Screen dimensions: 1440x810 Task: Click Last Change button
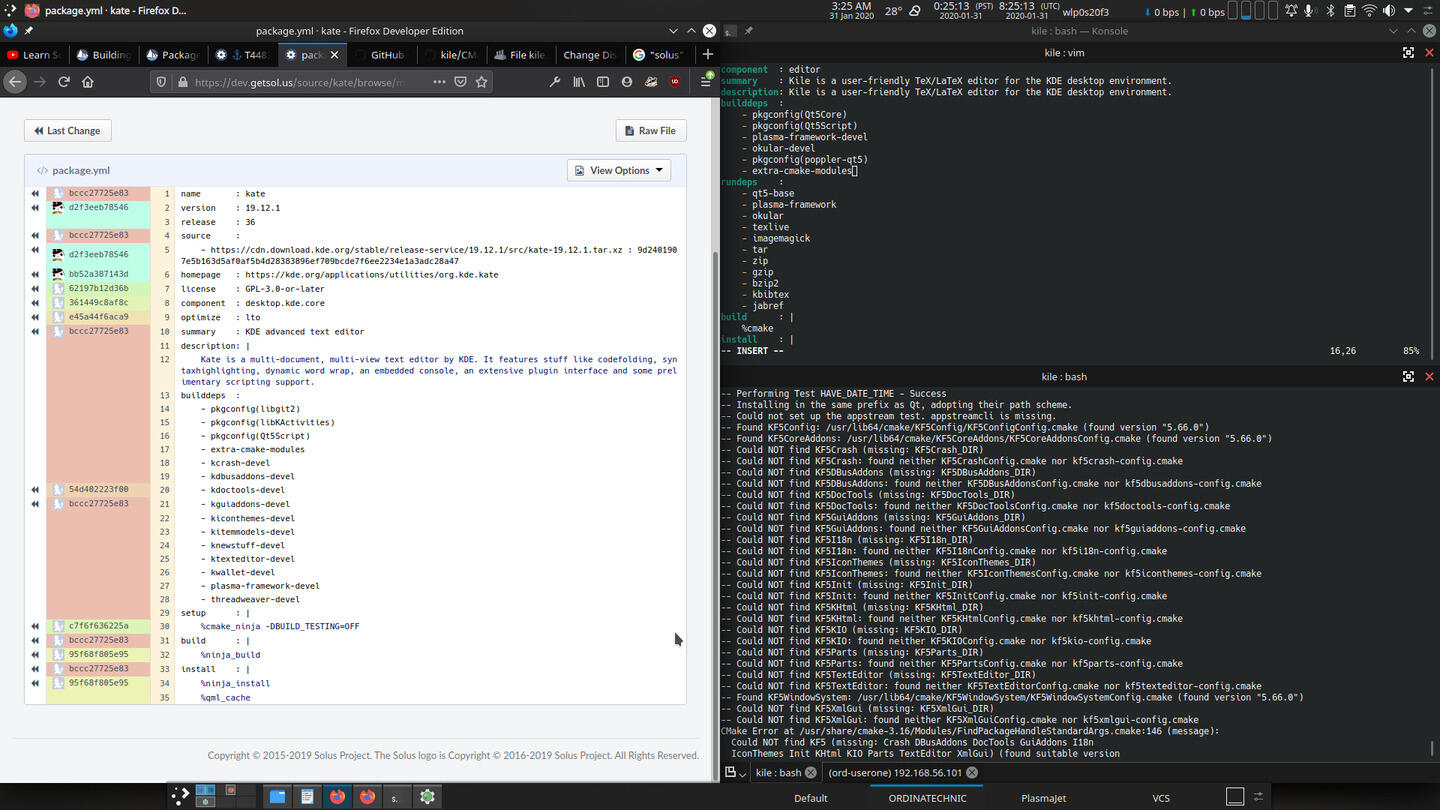[x=67, y=131]
